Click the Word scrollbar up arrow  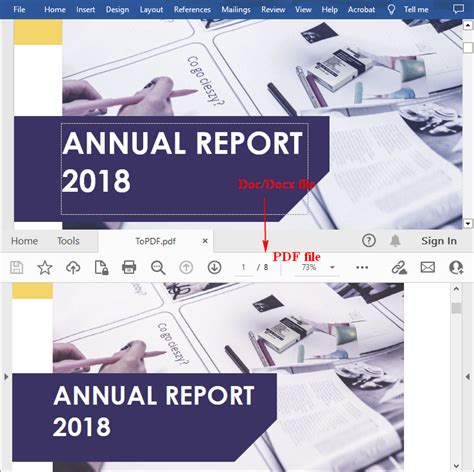(468, 25)
